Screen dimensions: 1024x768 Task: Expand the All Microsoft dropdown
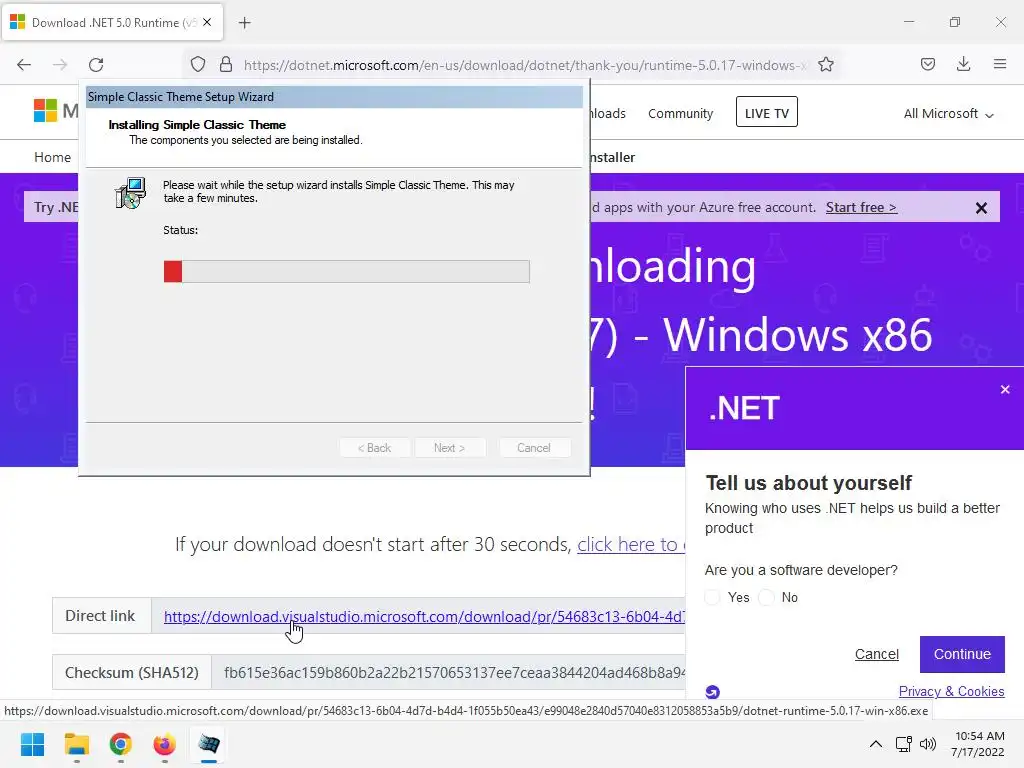(948, 114)
